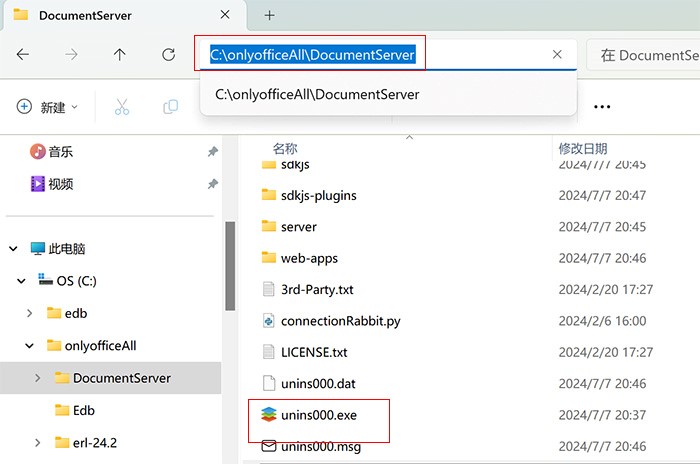Sort by 修改日期 column header

click(x=583, y=148)
